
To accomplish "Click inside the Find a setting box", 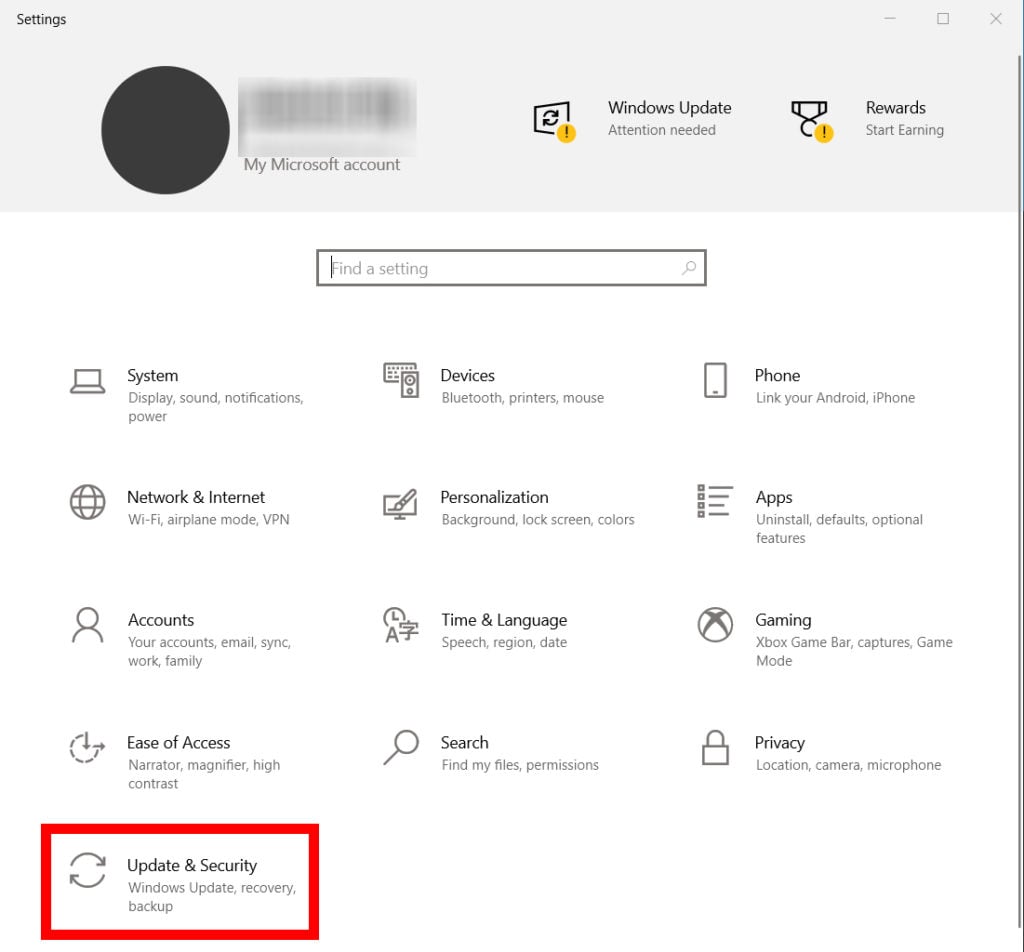I will 480,268.
